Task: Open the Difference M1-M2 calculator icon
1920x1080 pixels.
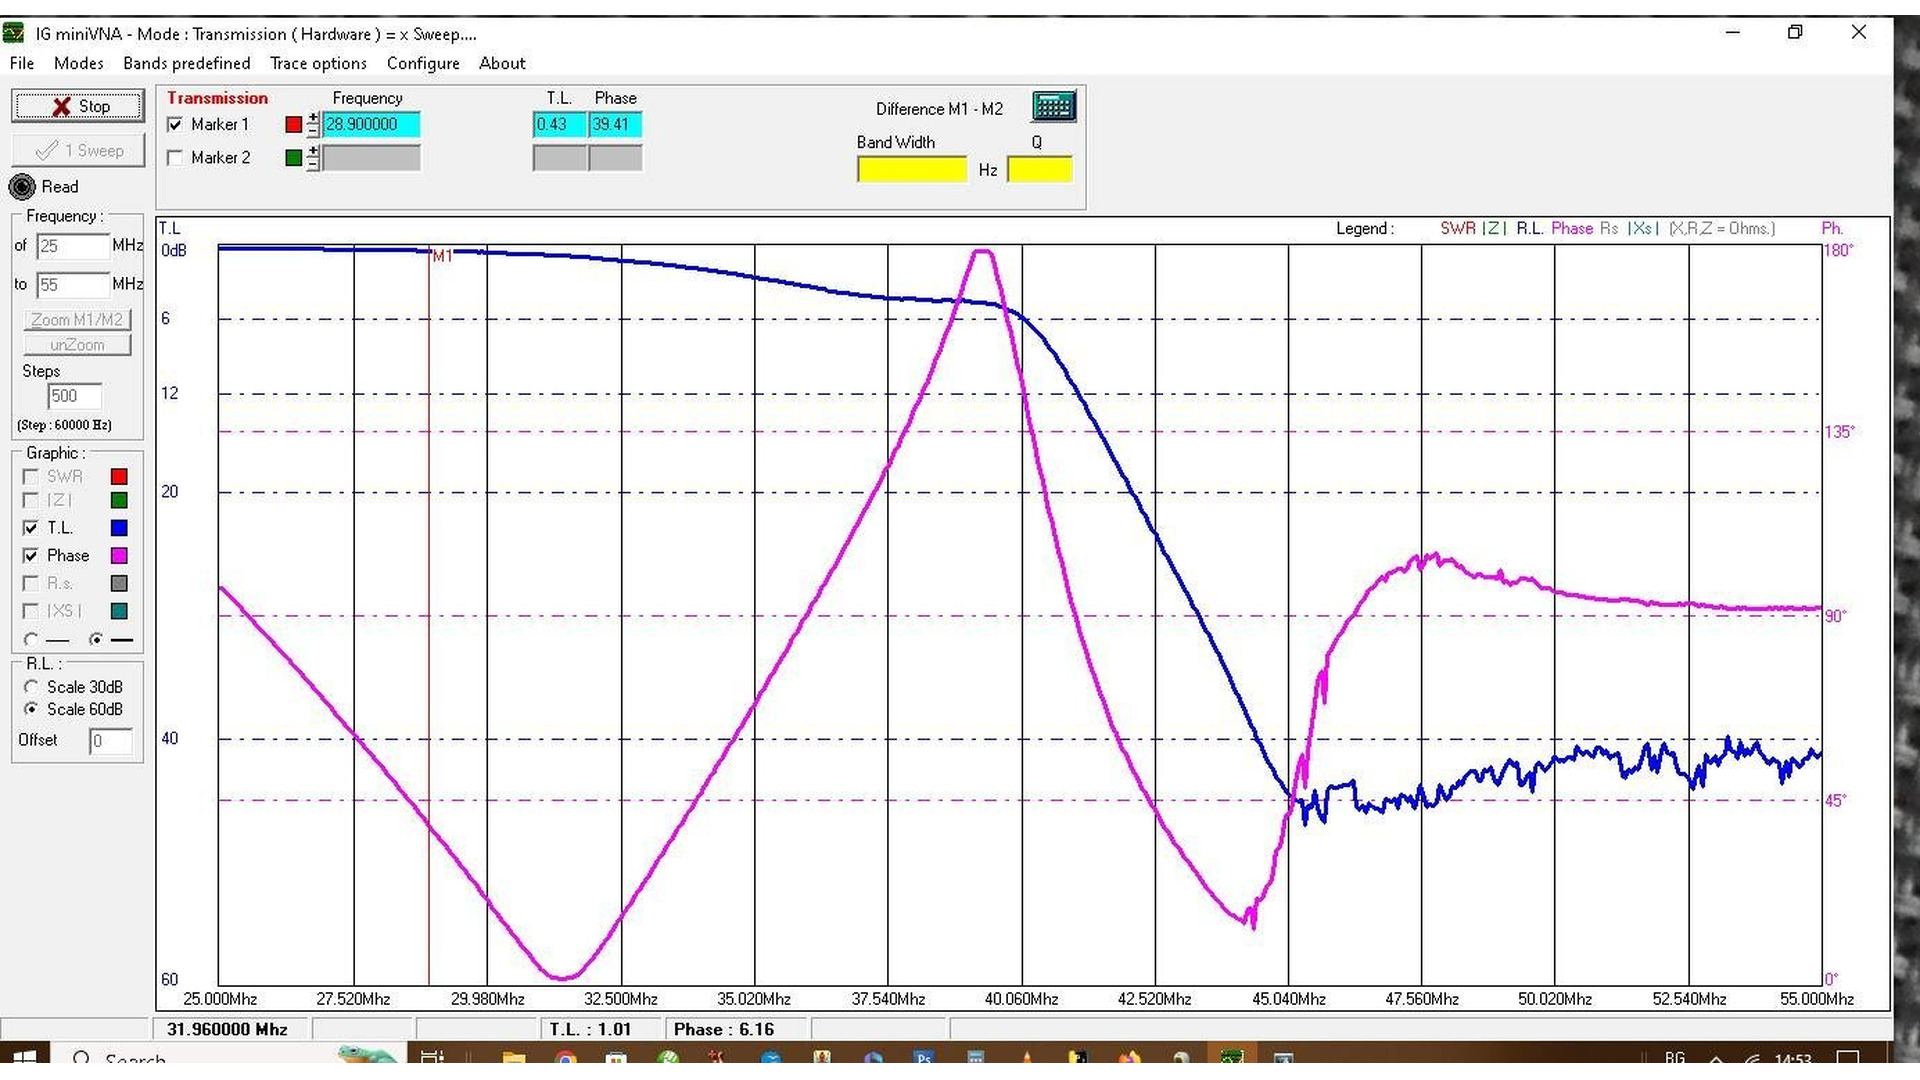Action: [1053, 107]
